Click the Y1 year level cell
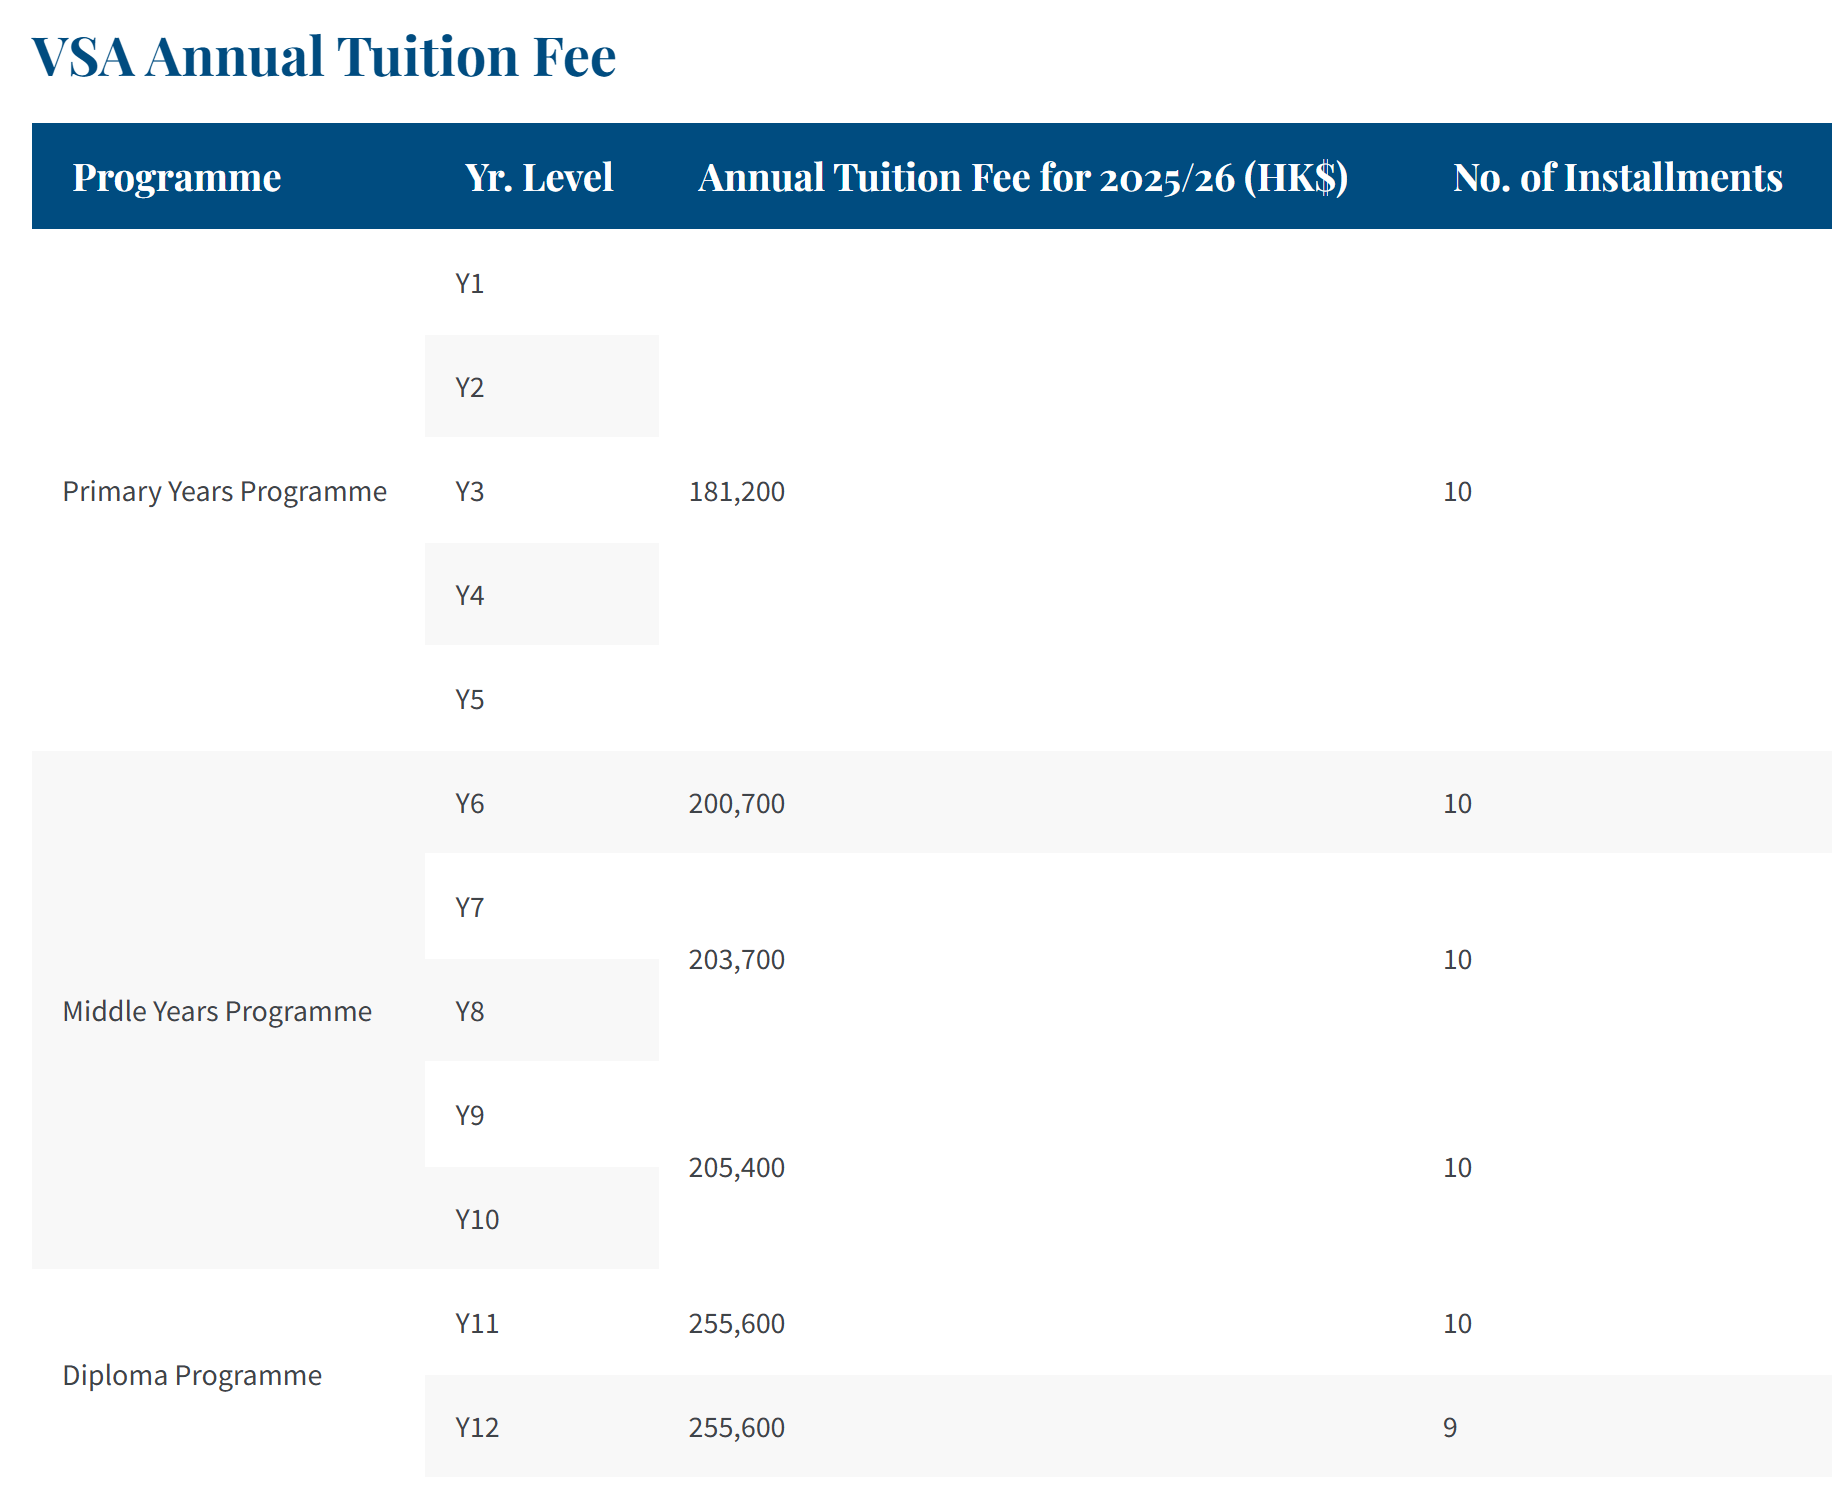This screenshot has width=1848, height=1504. click(x=470, y=284)
